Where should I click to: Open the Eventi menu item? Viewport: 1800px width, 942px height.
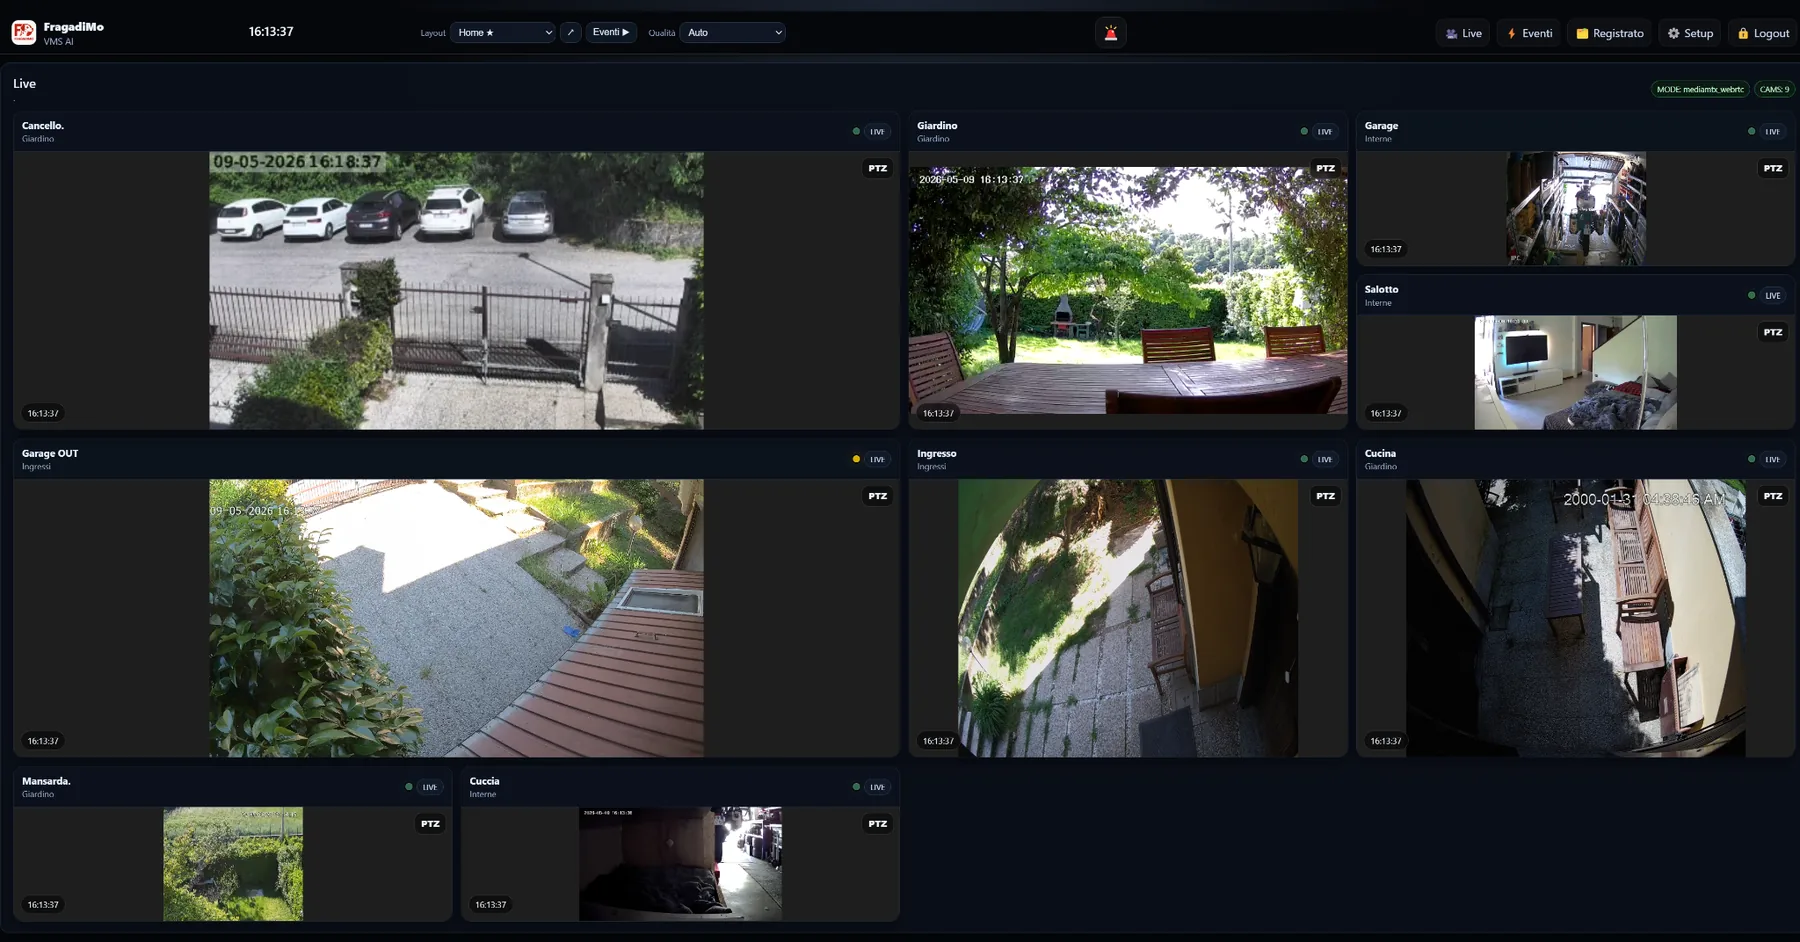[1529, 33]
